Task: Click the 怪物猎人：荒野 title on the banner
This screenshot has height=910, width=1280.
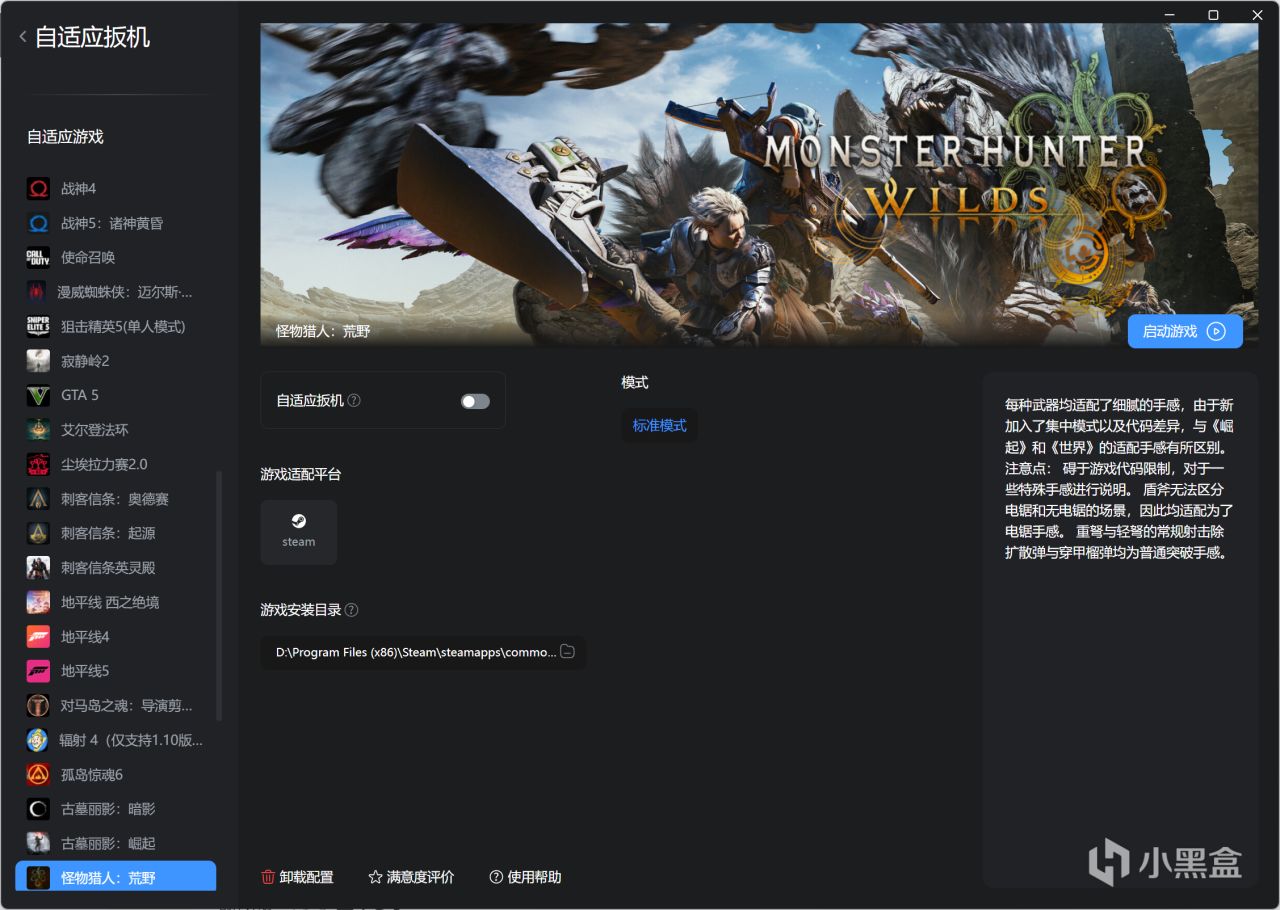Action: pos(323,331)
